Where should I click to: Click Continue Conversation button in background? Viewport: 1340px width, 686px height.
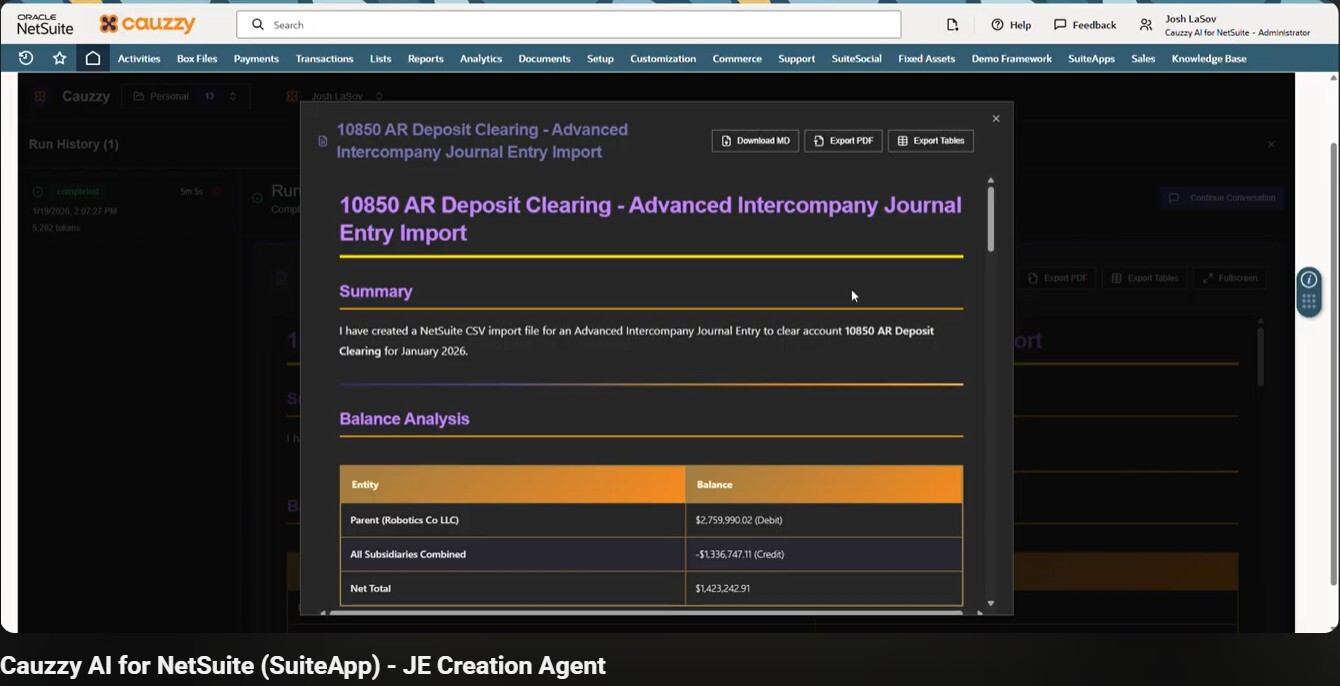coord(1222,198)
